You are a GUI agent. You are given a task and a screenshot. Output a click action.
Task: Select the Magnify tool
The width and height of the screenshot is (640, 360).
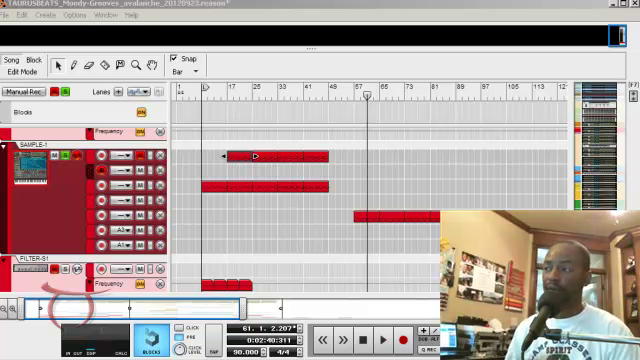pos(136,65)
